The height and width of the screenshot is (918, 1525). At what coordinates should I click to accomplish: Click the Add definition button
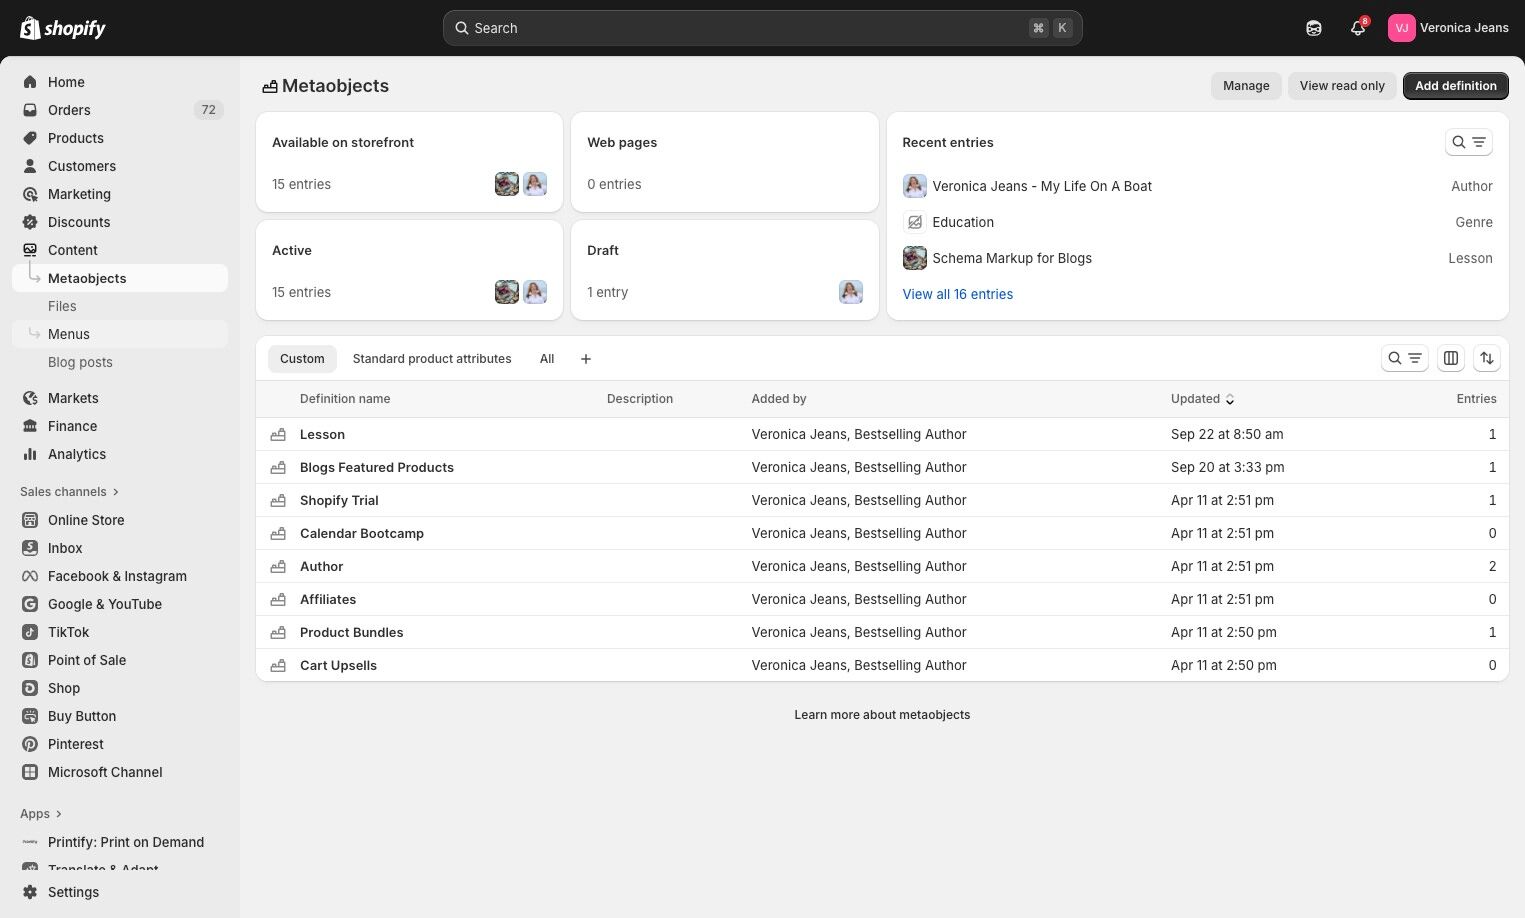pyautogui.click(x=1455, y=86)
